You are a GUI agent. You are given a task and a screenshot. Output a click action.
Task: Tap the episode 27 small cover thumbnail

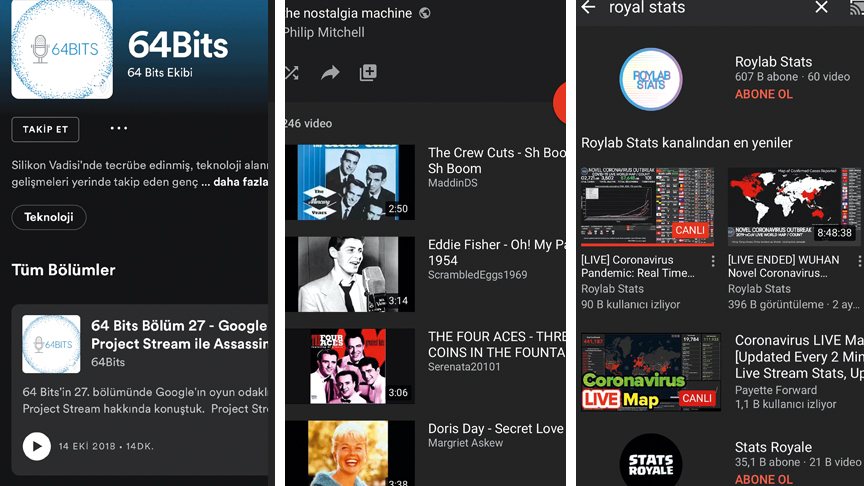tap(51, 344)
